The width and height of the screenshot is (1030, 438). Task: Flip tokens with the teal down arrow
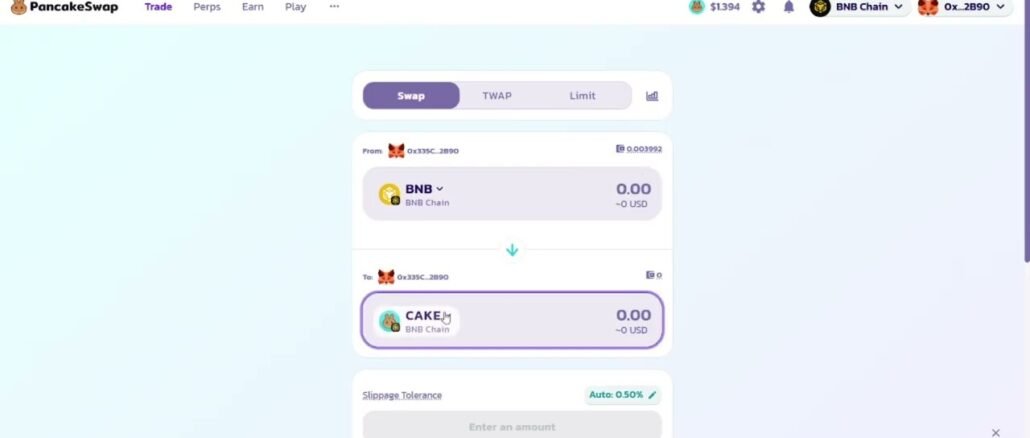click(512, 250)
